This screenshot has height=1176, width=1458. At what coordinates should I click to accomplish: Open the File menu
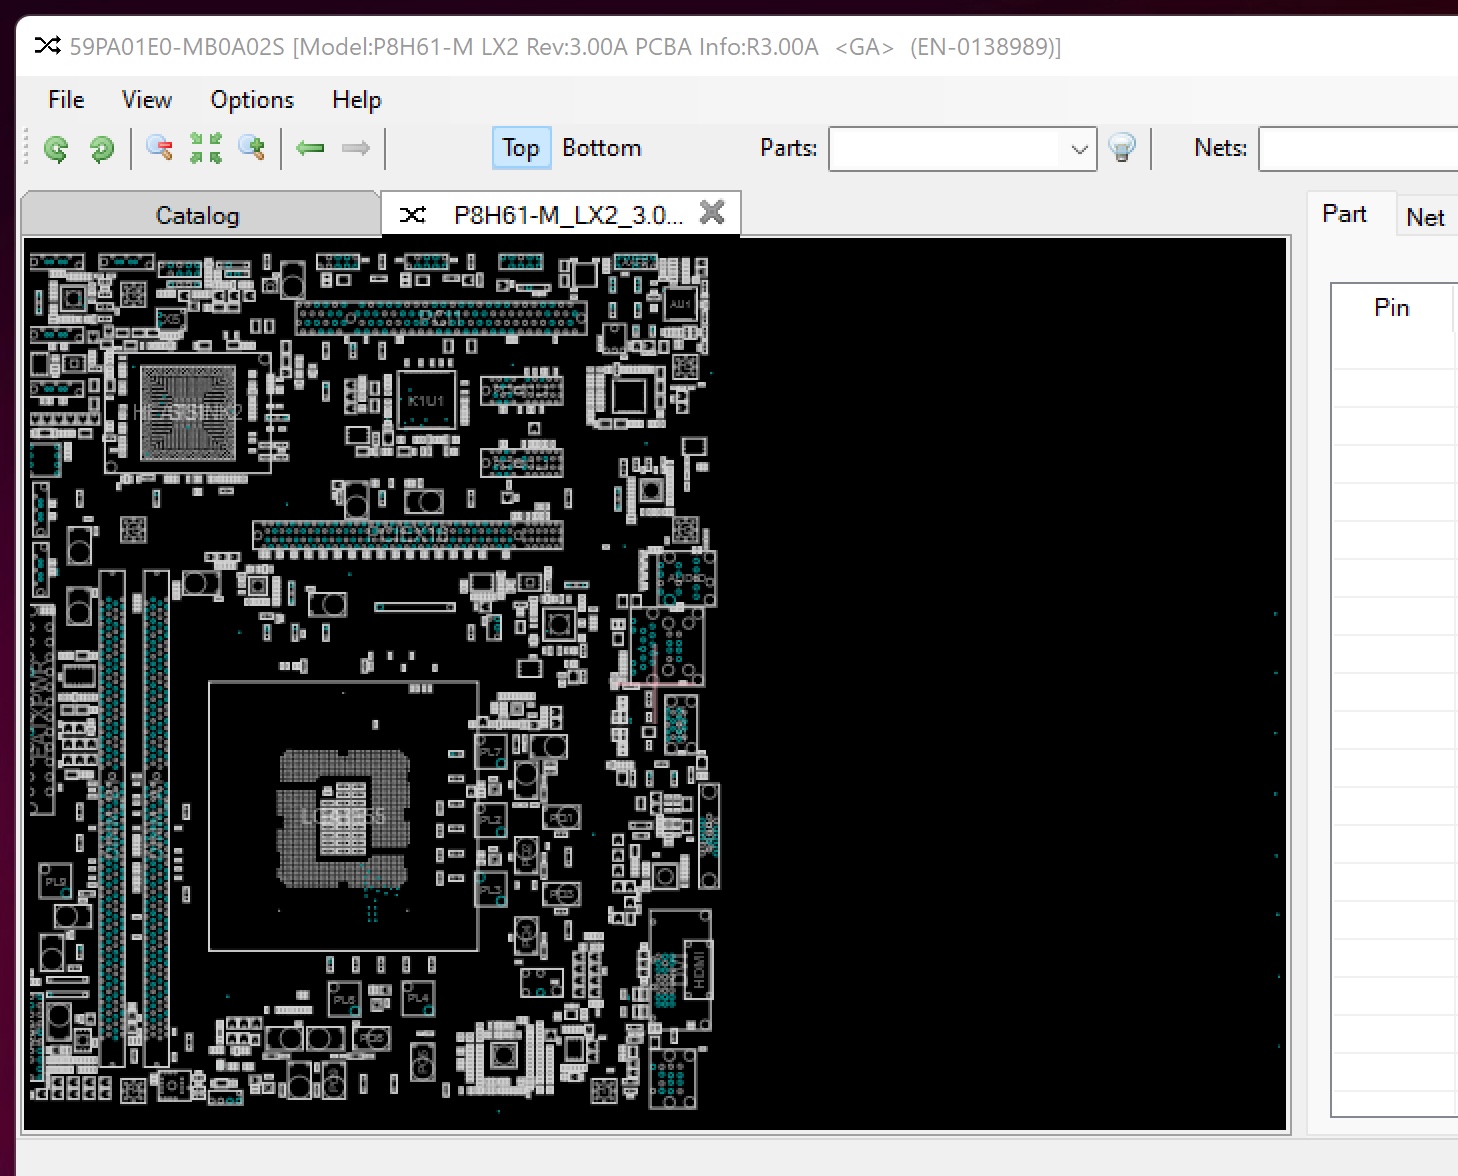click(66, 100)
